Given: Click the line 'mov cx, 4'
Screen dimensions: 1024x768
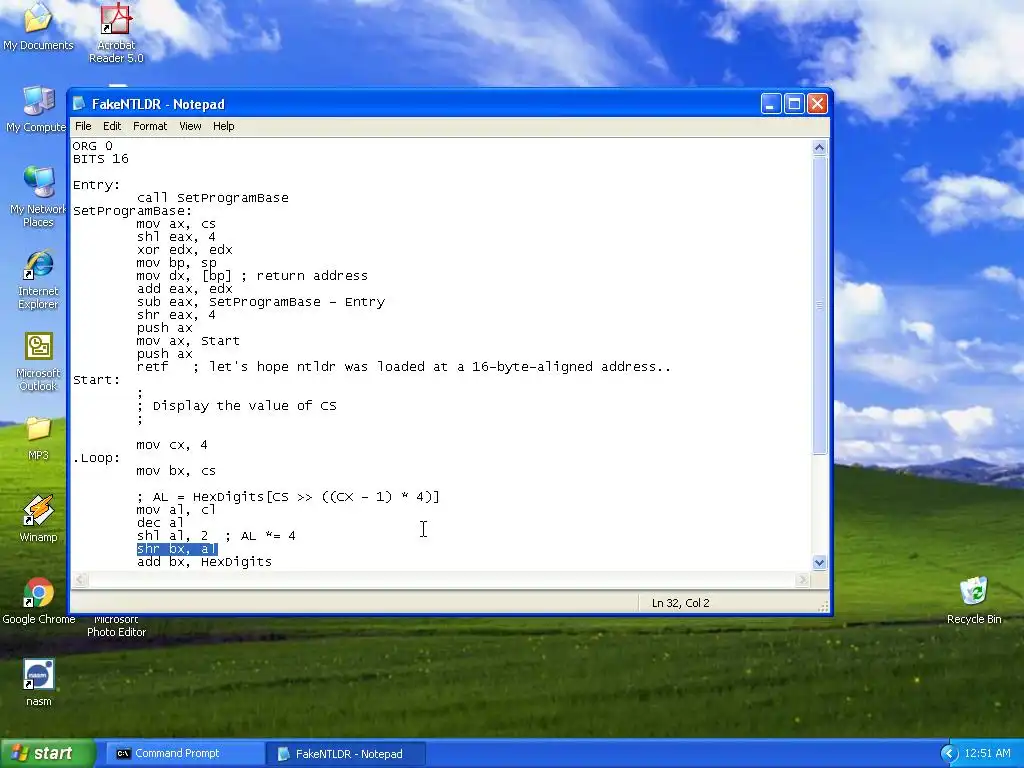Looking at the screenshot, I should 172,445.
